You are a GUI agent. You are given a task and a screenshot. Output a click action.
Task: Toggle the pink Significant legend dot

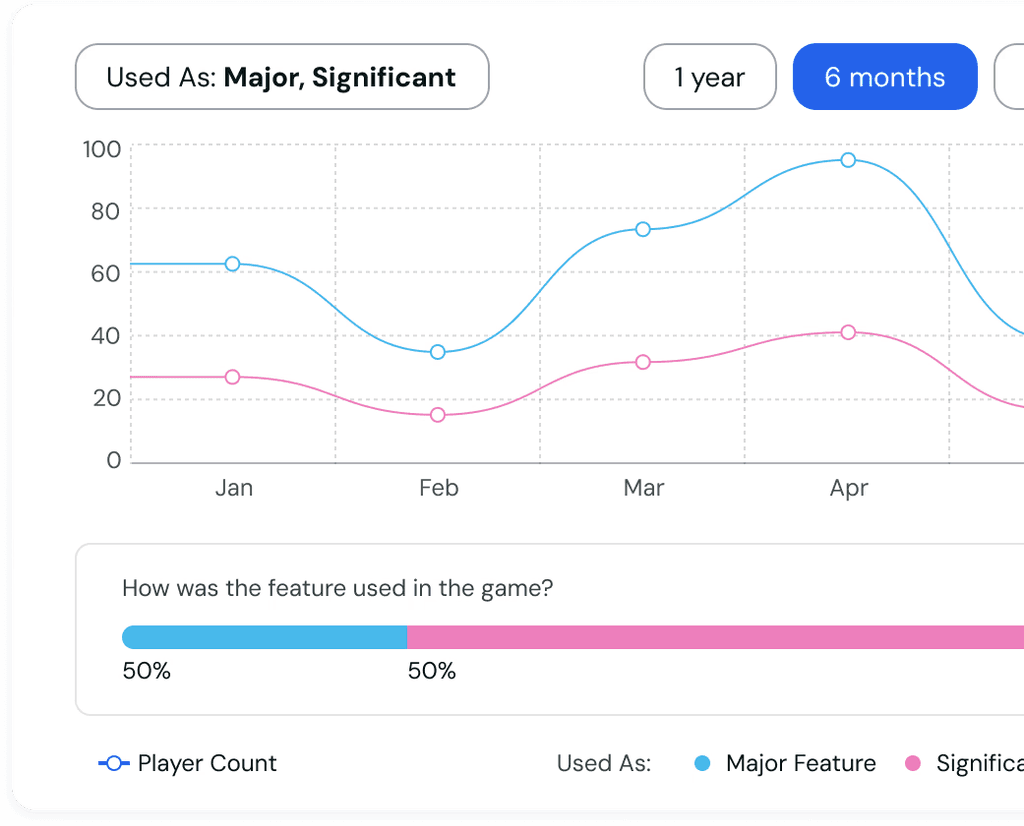(x=913, y=763)
